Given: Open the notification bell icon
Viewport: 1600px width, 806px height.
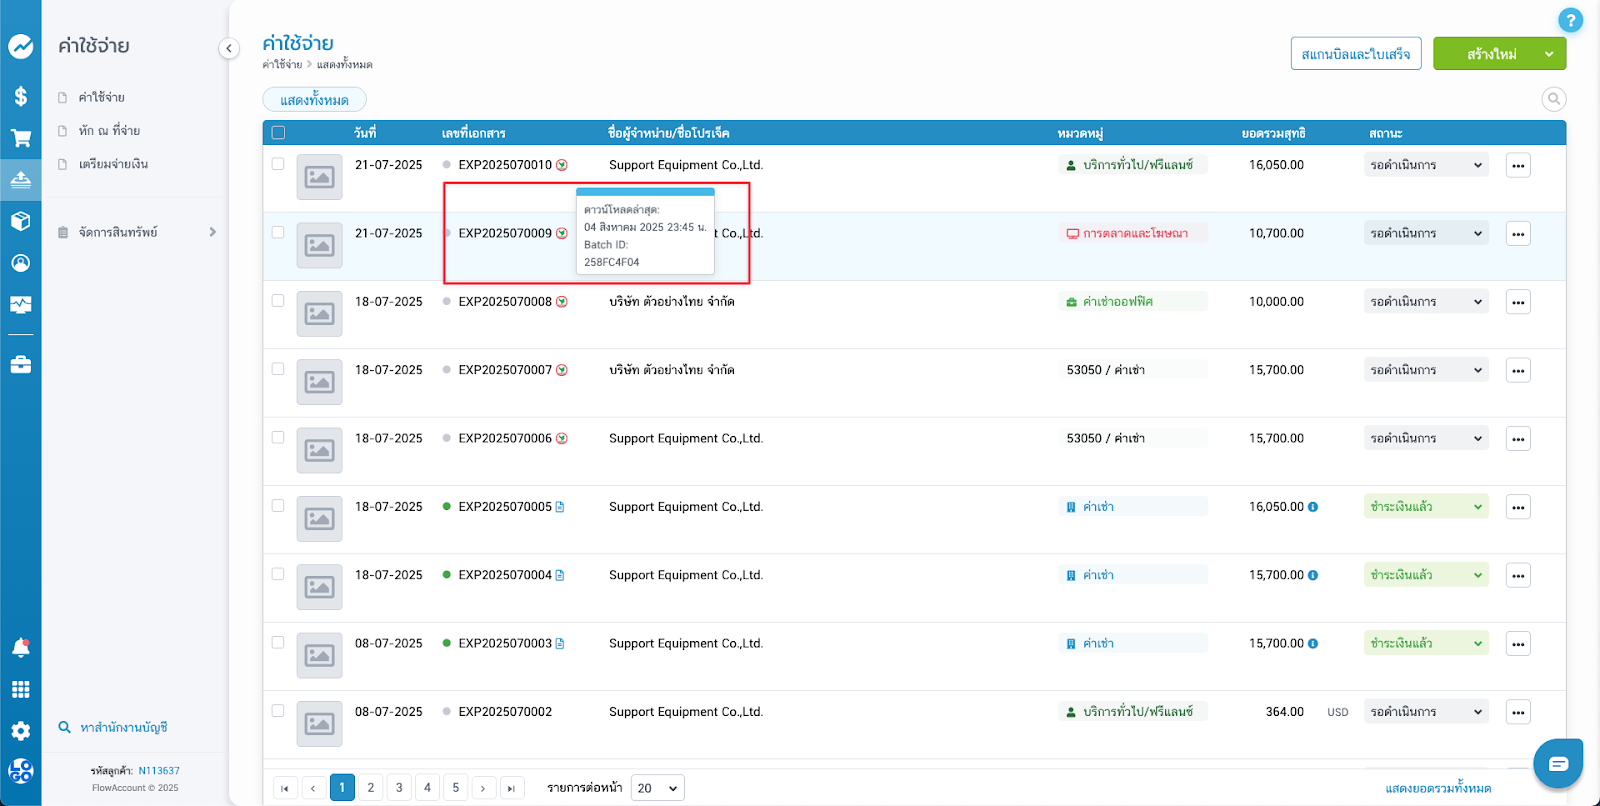Looking at the screenshot, I should [x=20, y=648].
